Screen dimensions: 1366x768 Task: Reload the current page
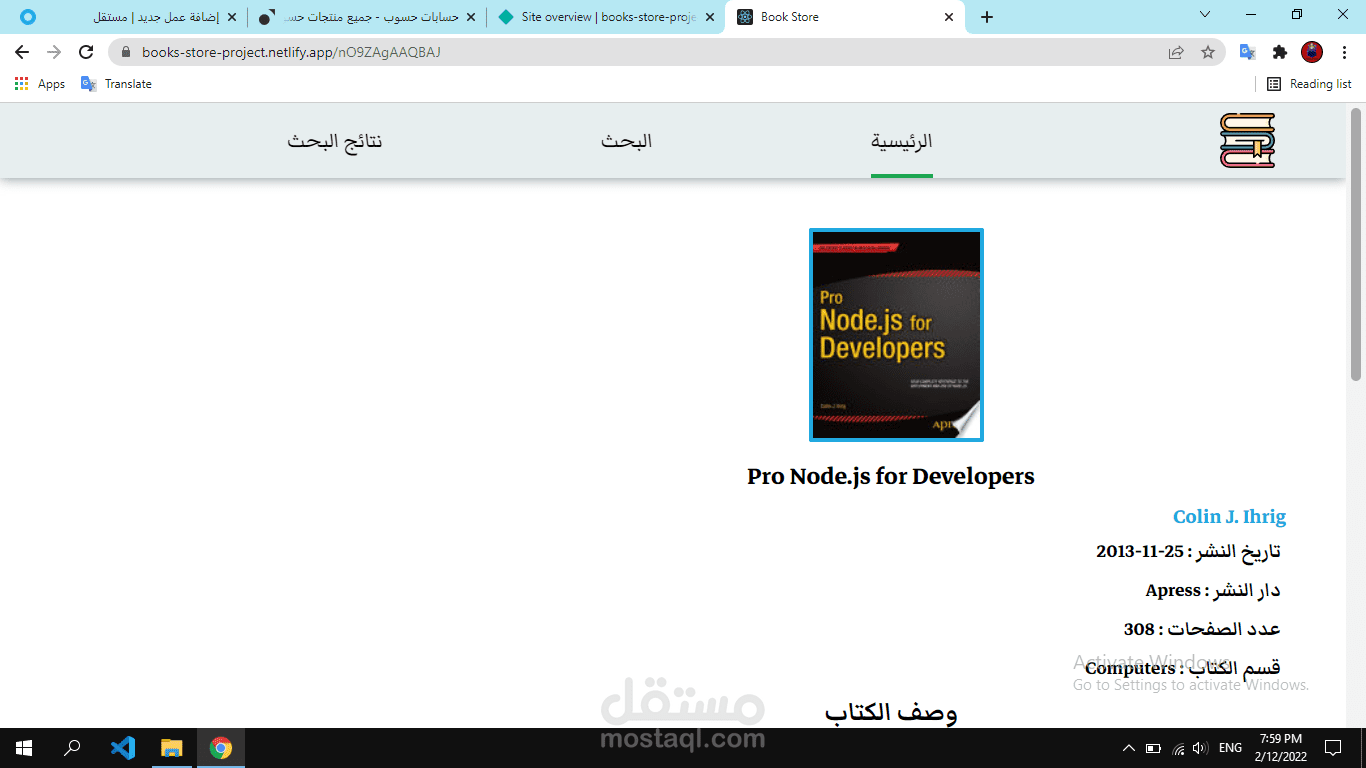click(x=86, y=52)
